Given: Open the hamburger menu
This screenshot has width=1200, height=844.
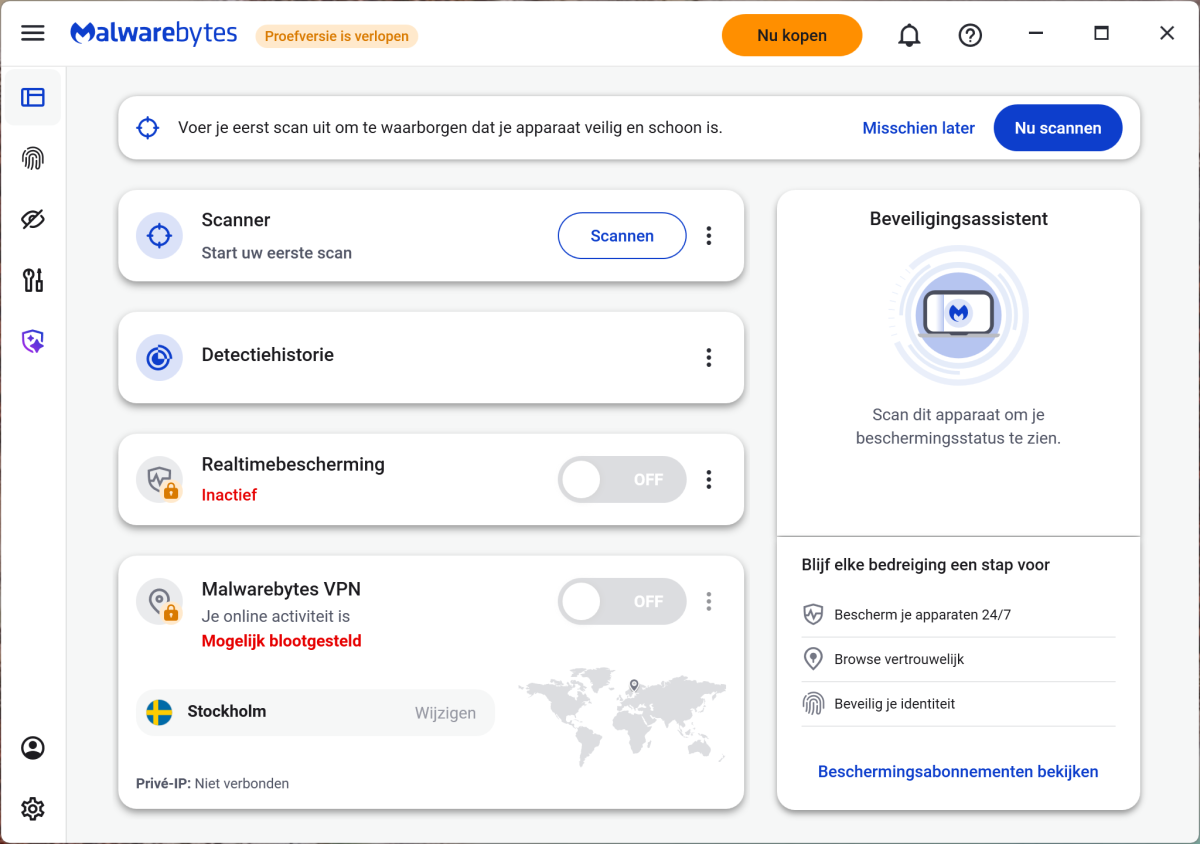Looking at the screenshot, I should pos(33,33).
